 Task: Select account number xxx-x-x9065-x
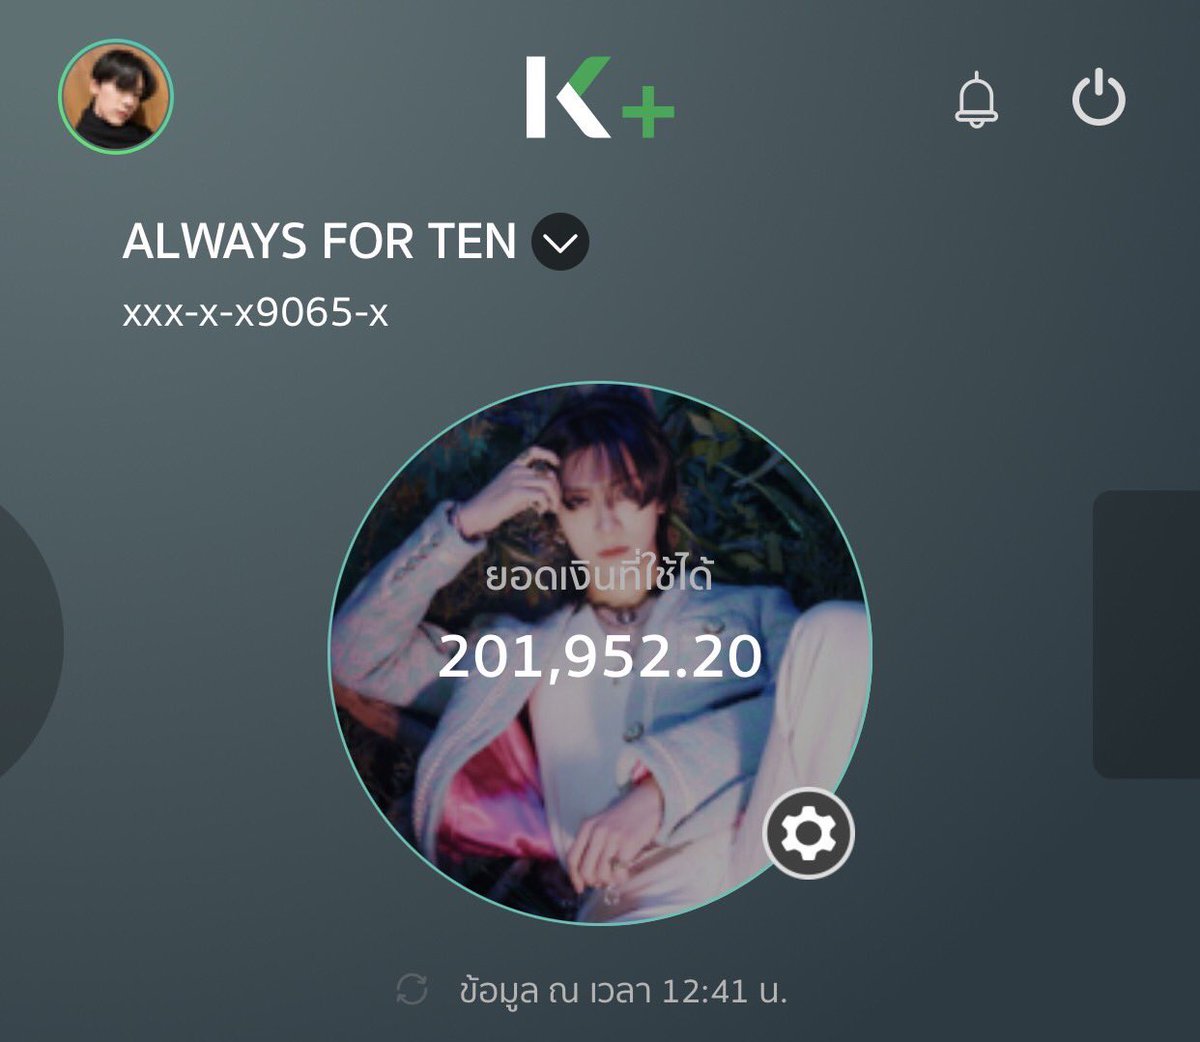coord(255,314)
